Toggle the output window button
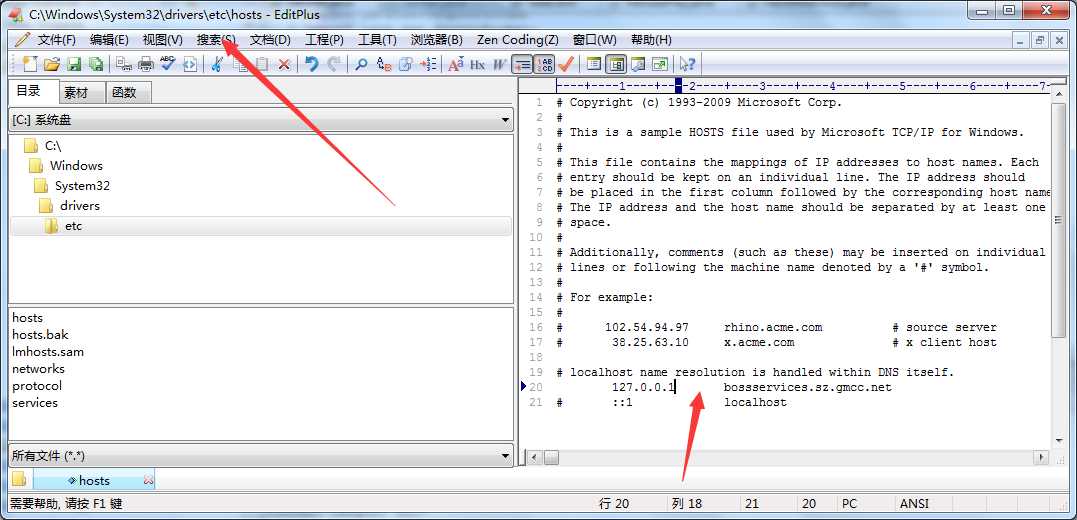 pyautogui.click(x=637, y=65)
